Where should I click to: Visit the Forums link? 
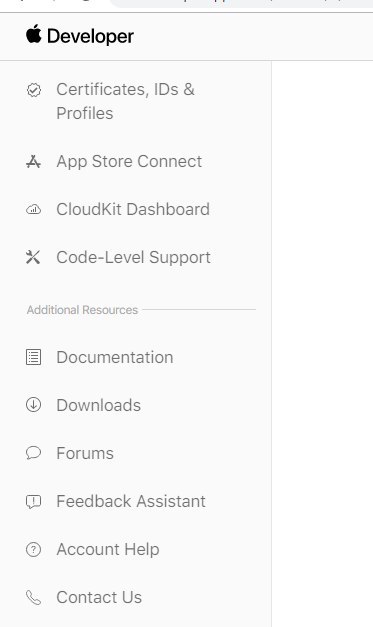coord(85,453)
